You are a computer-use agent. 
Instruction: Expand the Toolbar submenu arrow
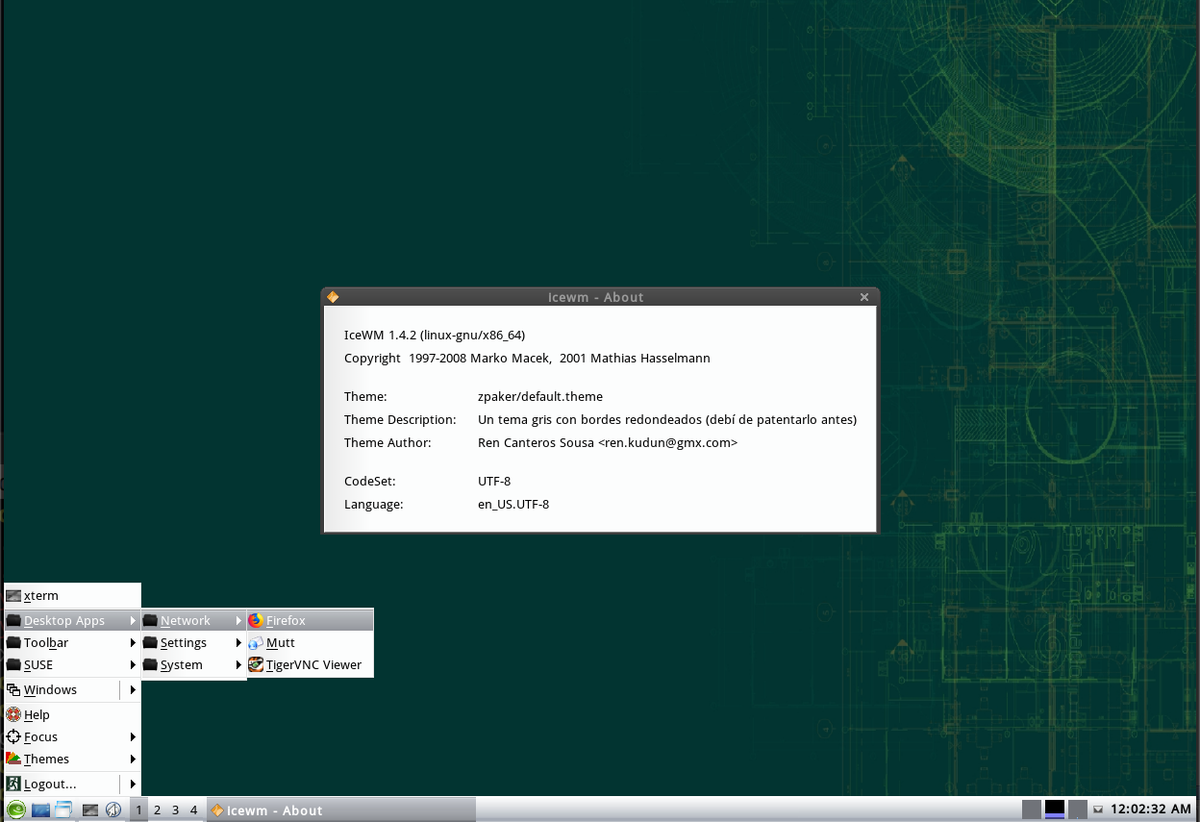click(132, 642)
